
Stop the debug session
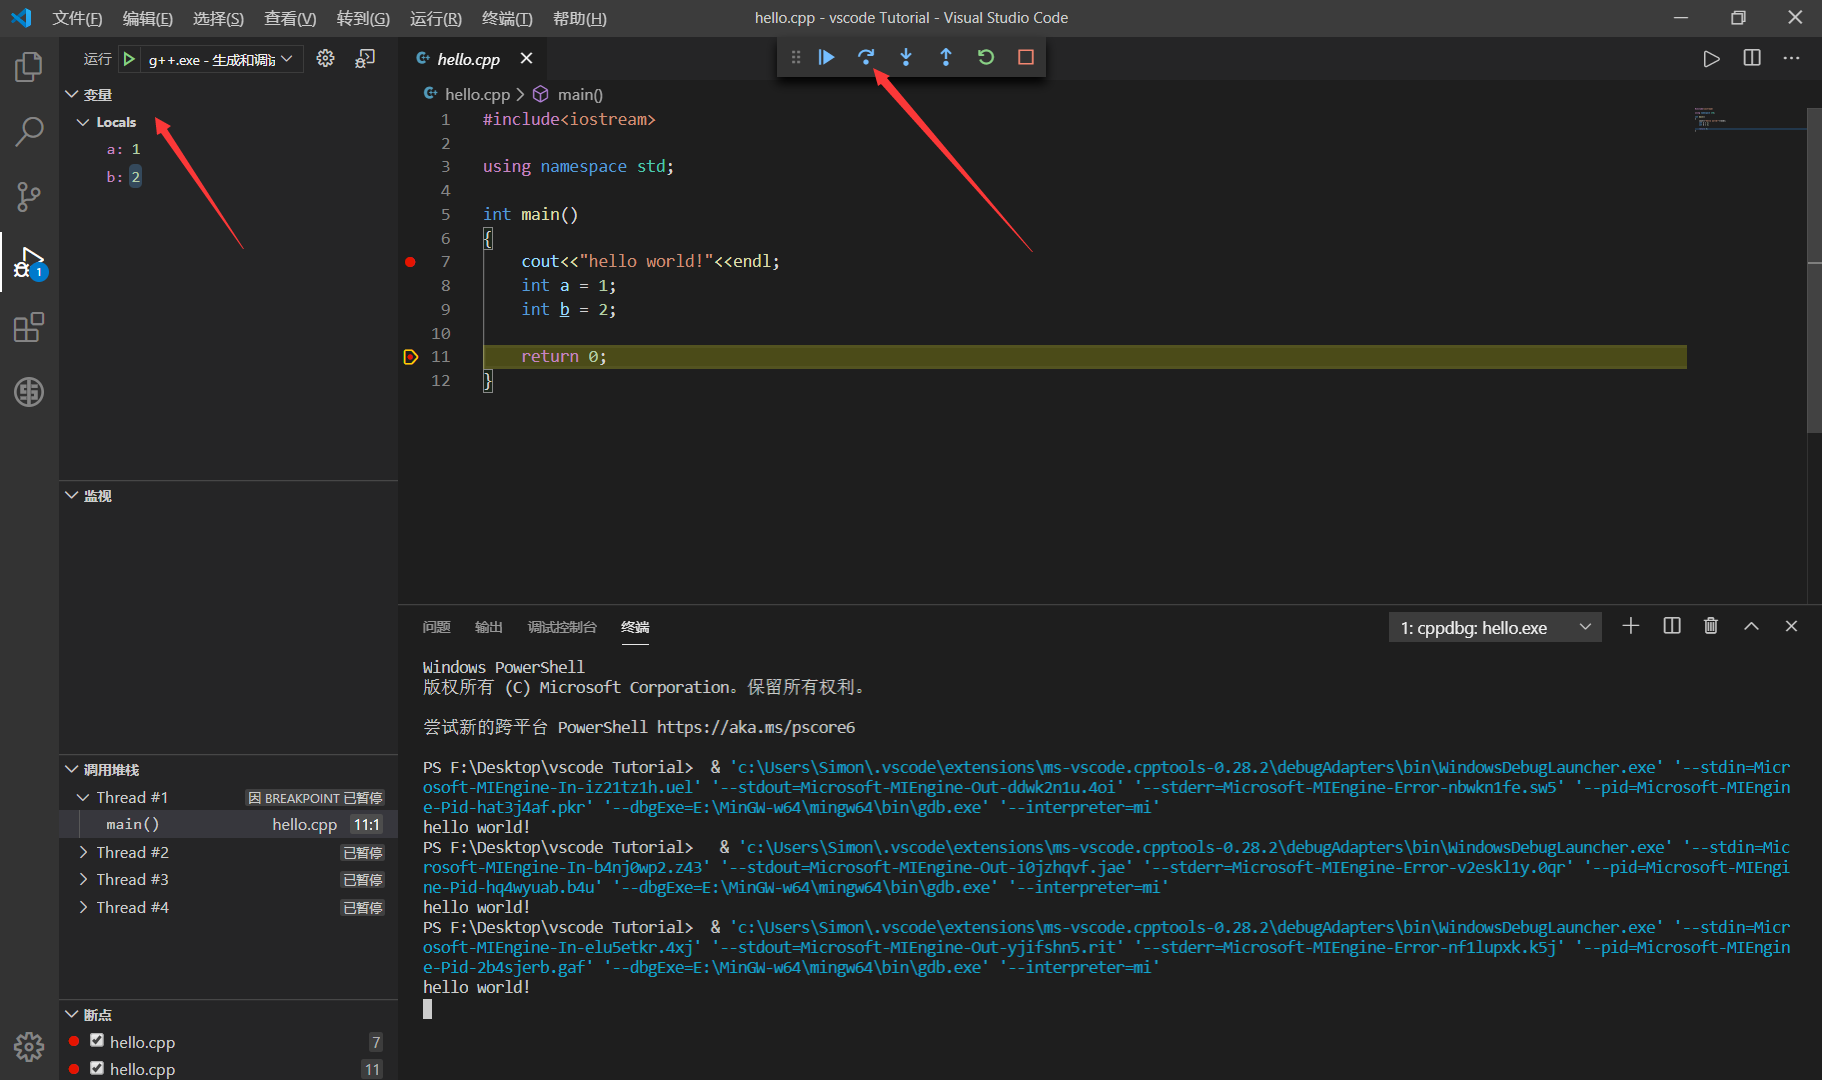[x=1026, y=57]
